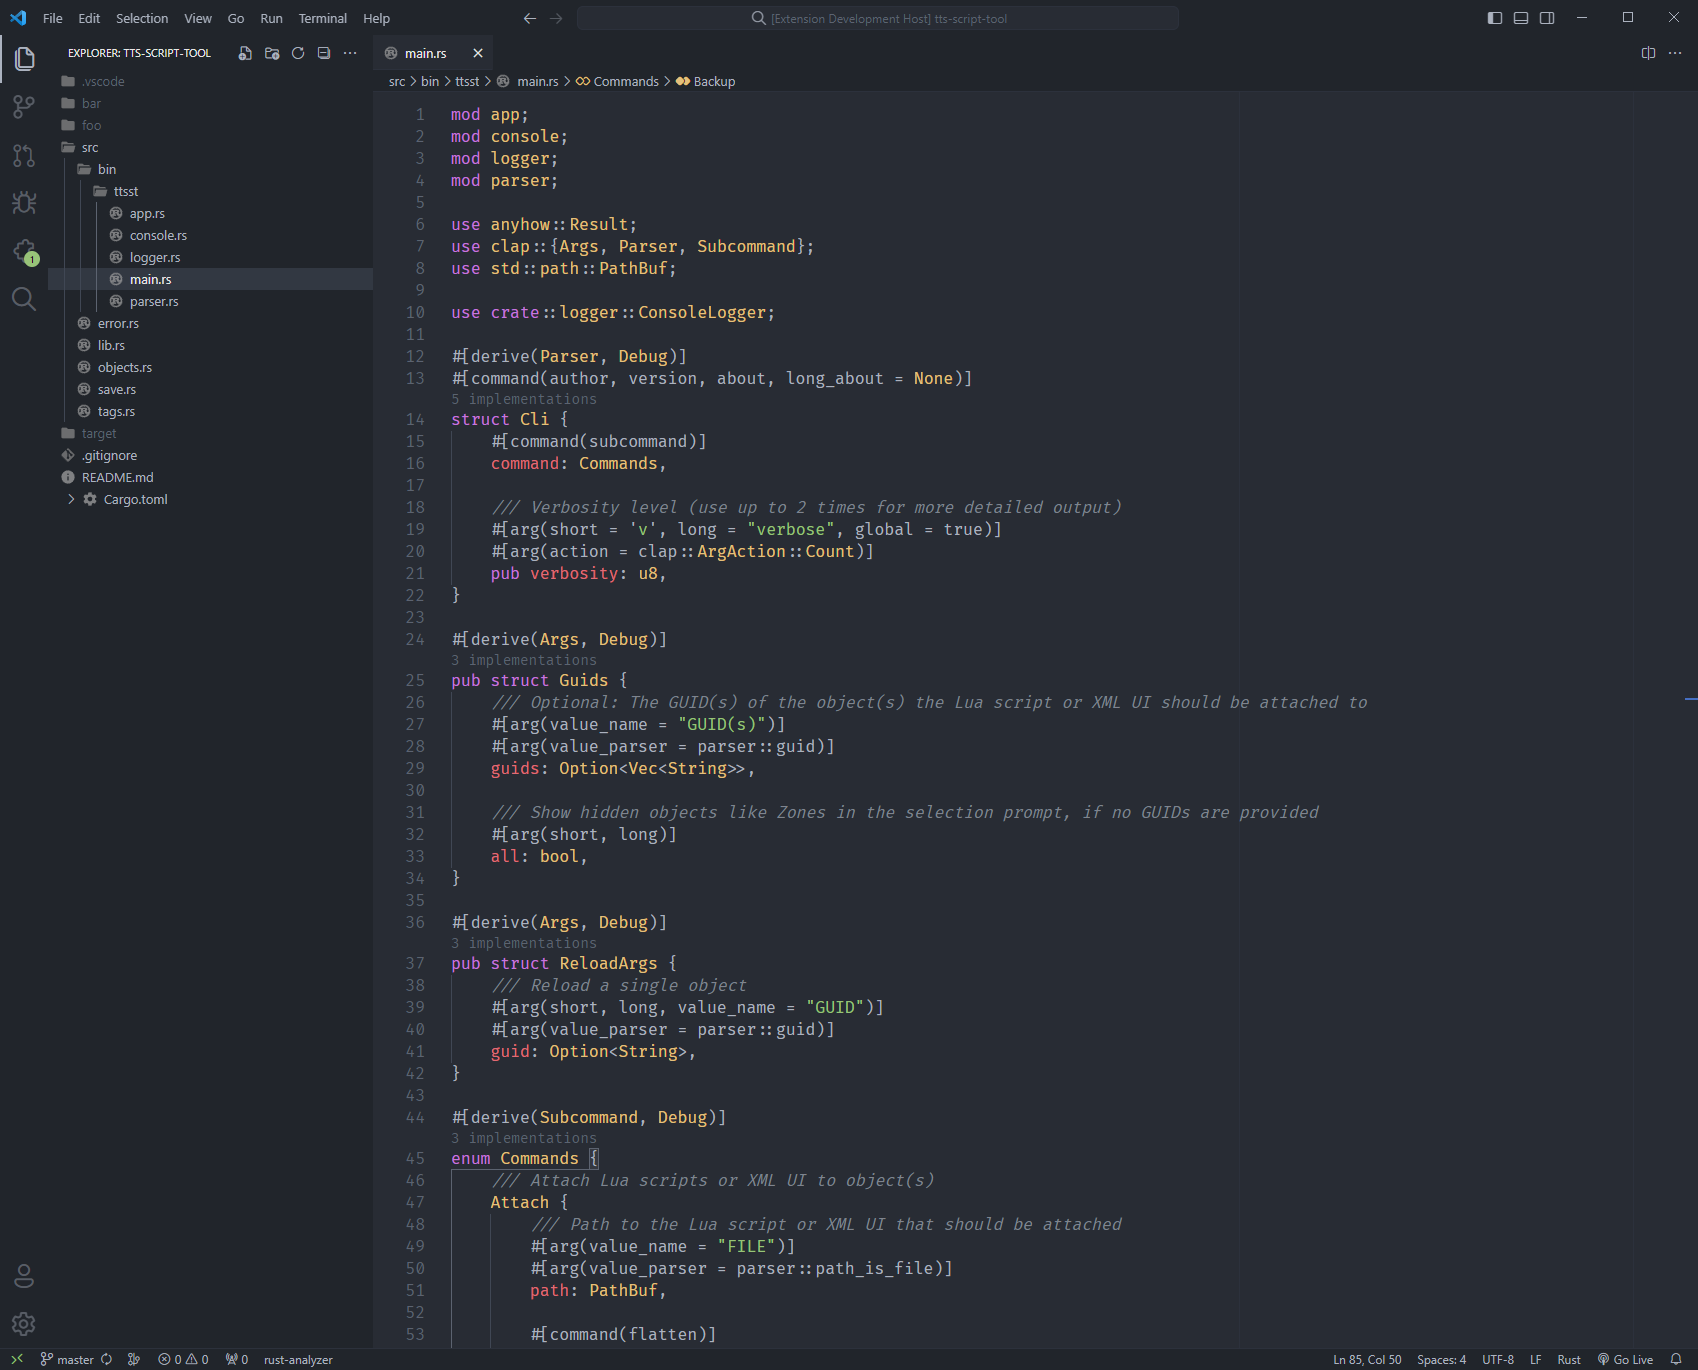Image resolution: width=1698 pixels, height=1370 pixels.
Task: Refresh the Explorer tree
Action: [298, 53]
